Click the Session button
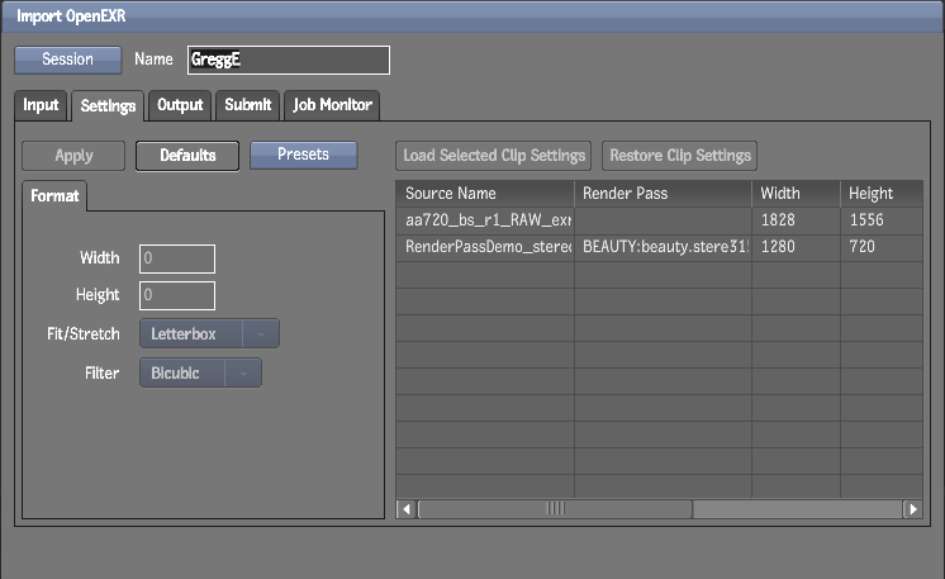 point(67,60)
